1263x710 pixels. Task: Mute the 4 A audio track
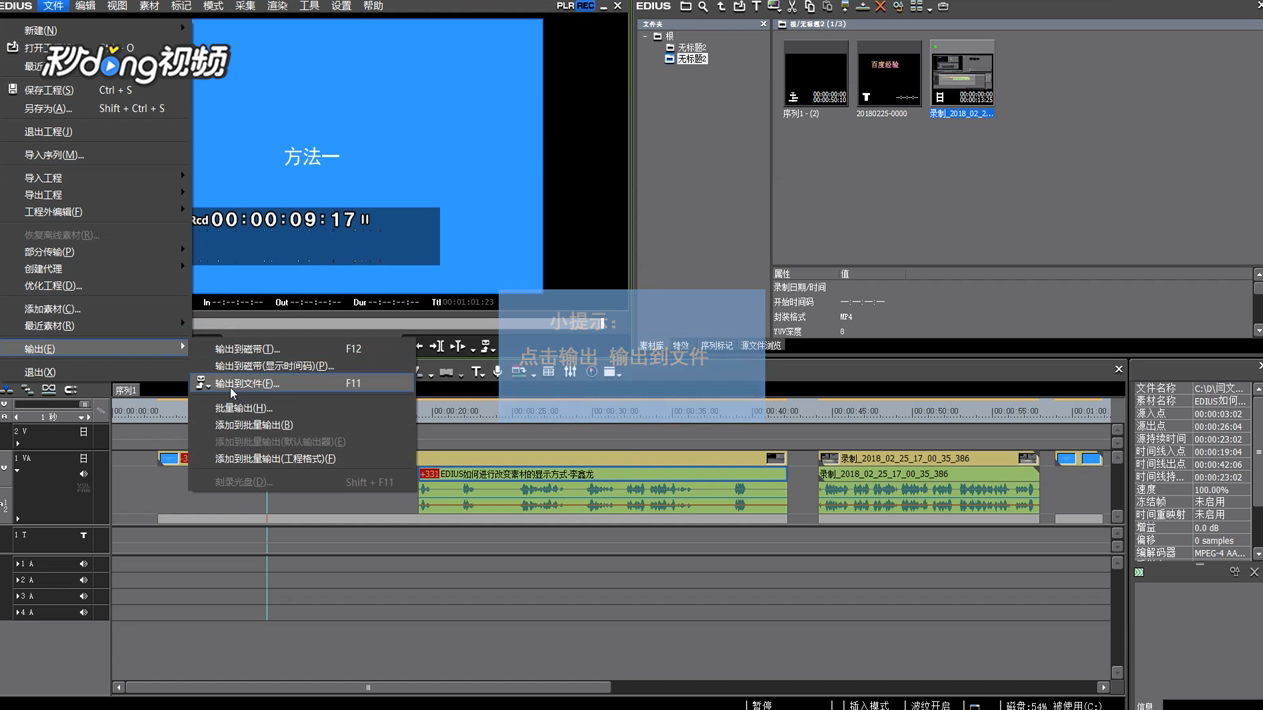pos(83,612)
